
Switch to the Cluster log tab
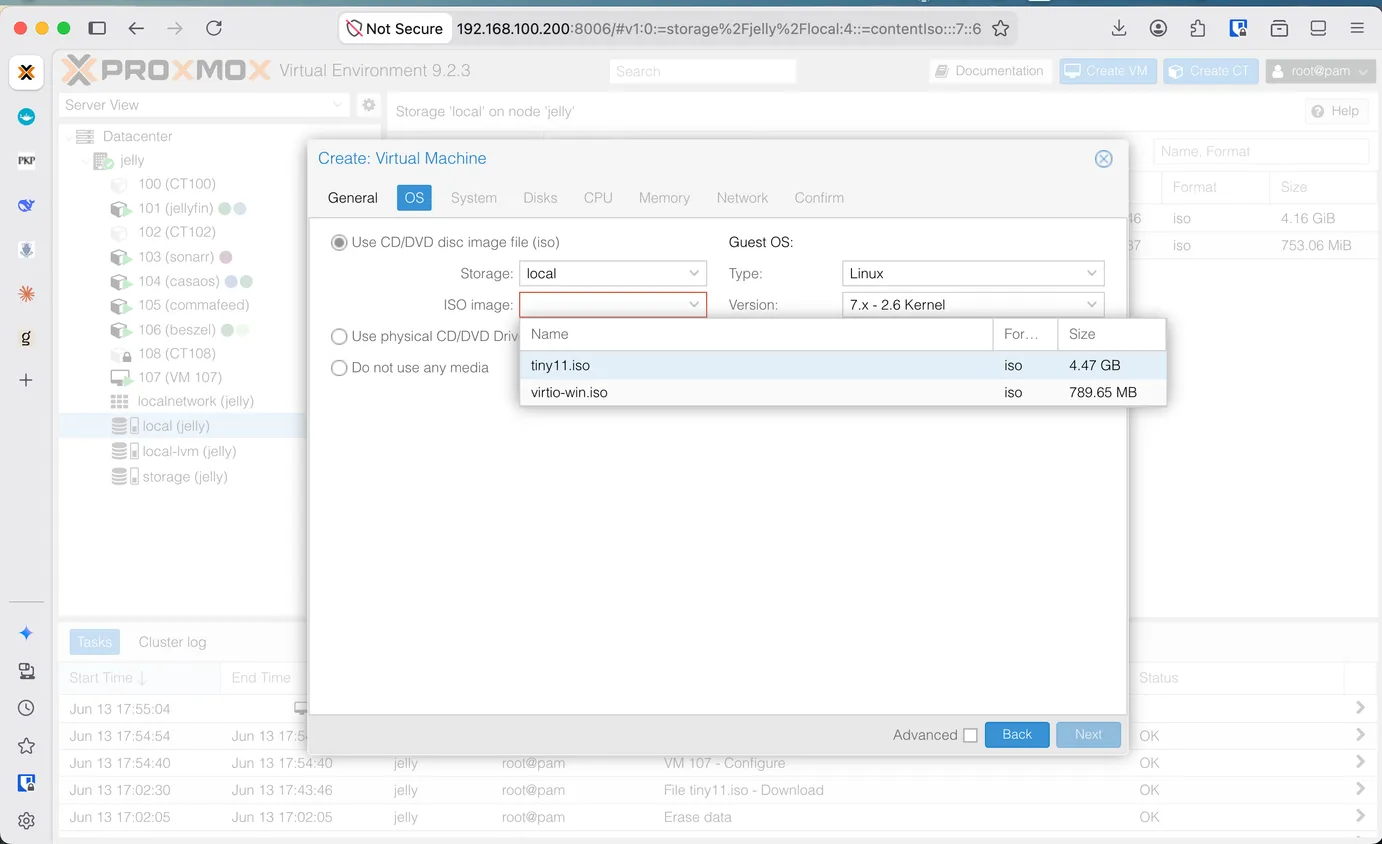pyautogui.click(x=172, y=642)
